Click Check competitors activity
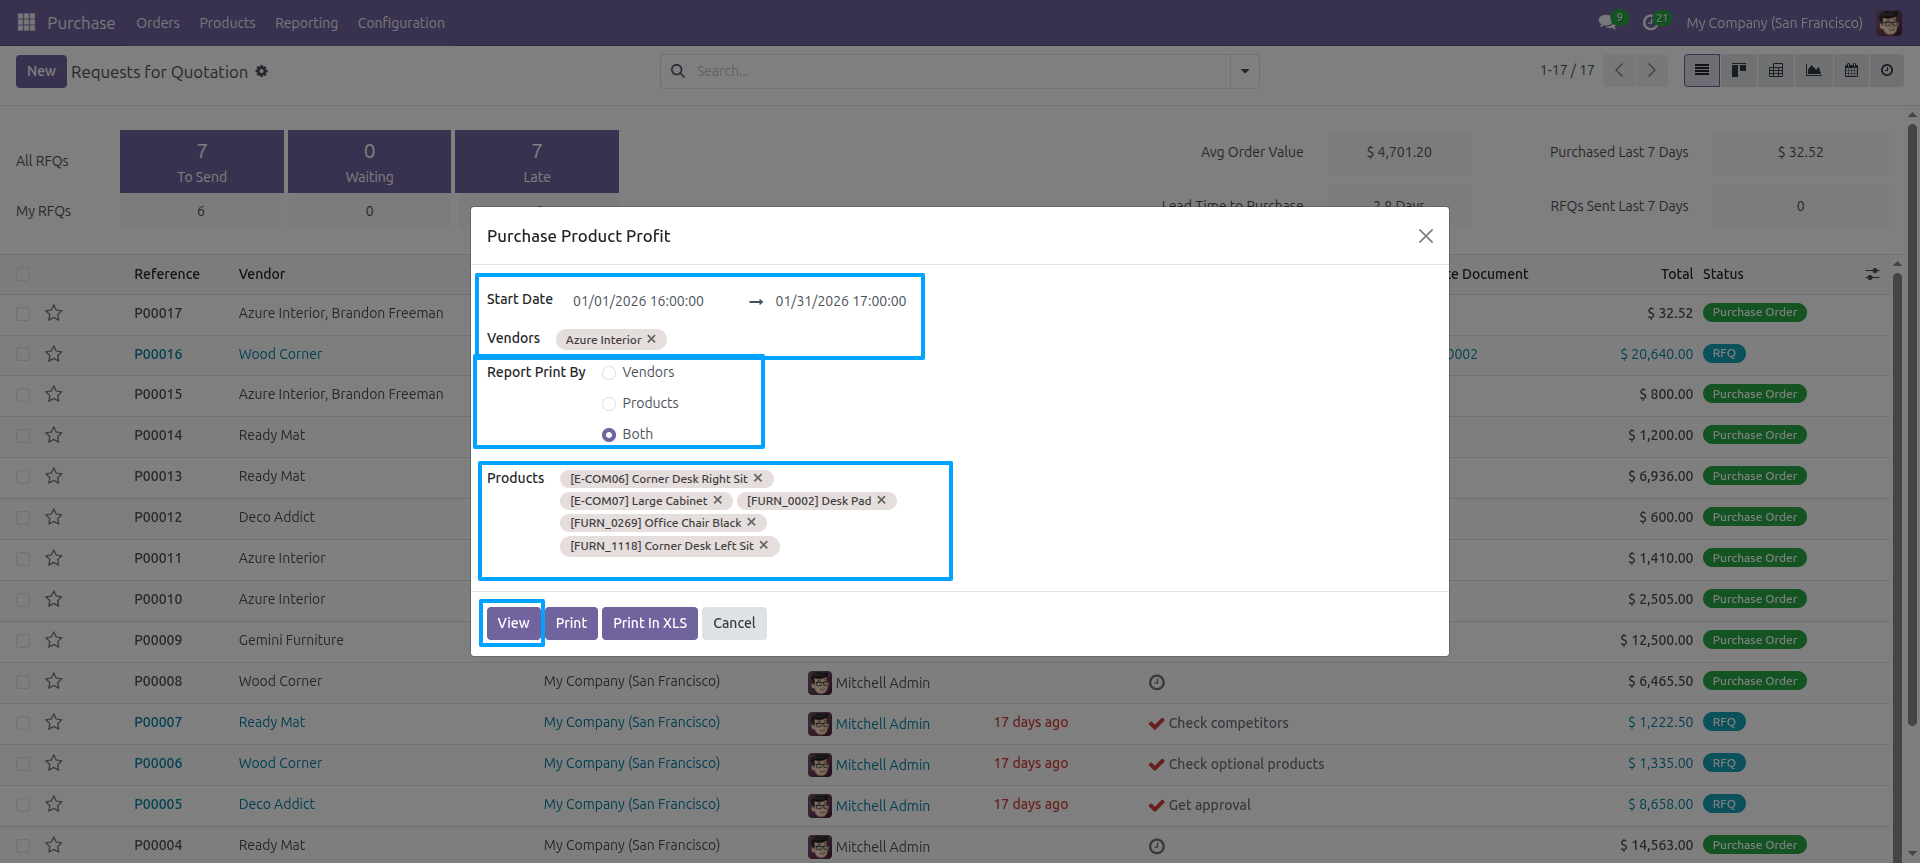The width and height of the screenshot is (1920, 863). [1228, 723]
